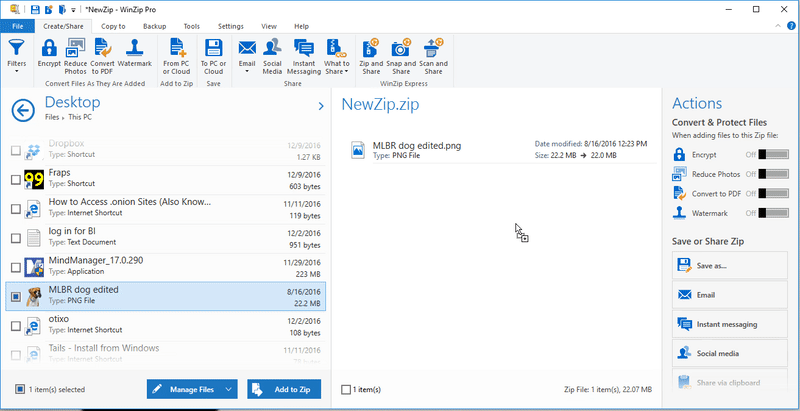The height and width of the screenshot is (411, 800).
Task: Click the Social media action button
Action: point(730,353)
